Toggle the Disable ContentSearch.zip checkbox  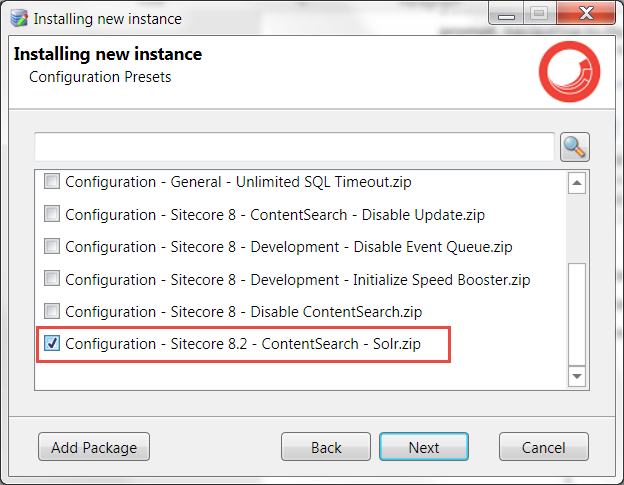click(52, 311)
